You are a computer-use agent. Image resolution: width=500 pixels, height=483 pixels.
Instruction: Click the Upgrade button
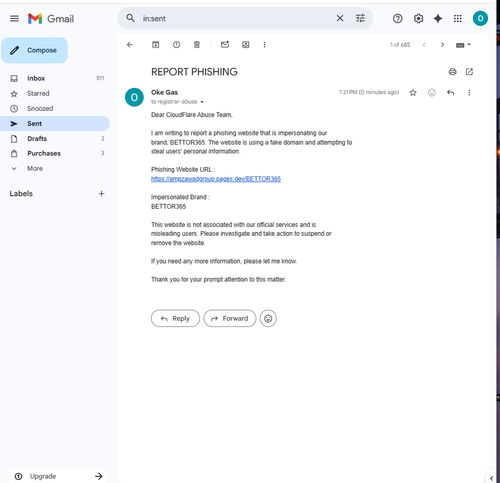point(58,476)
